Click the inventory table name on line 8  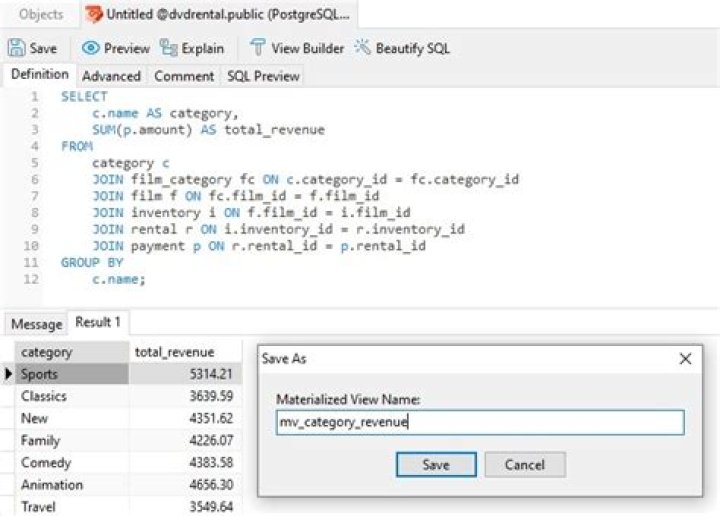click(165, 213)
